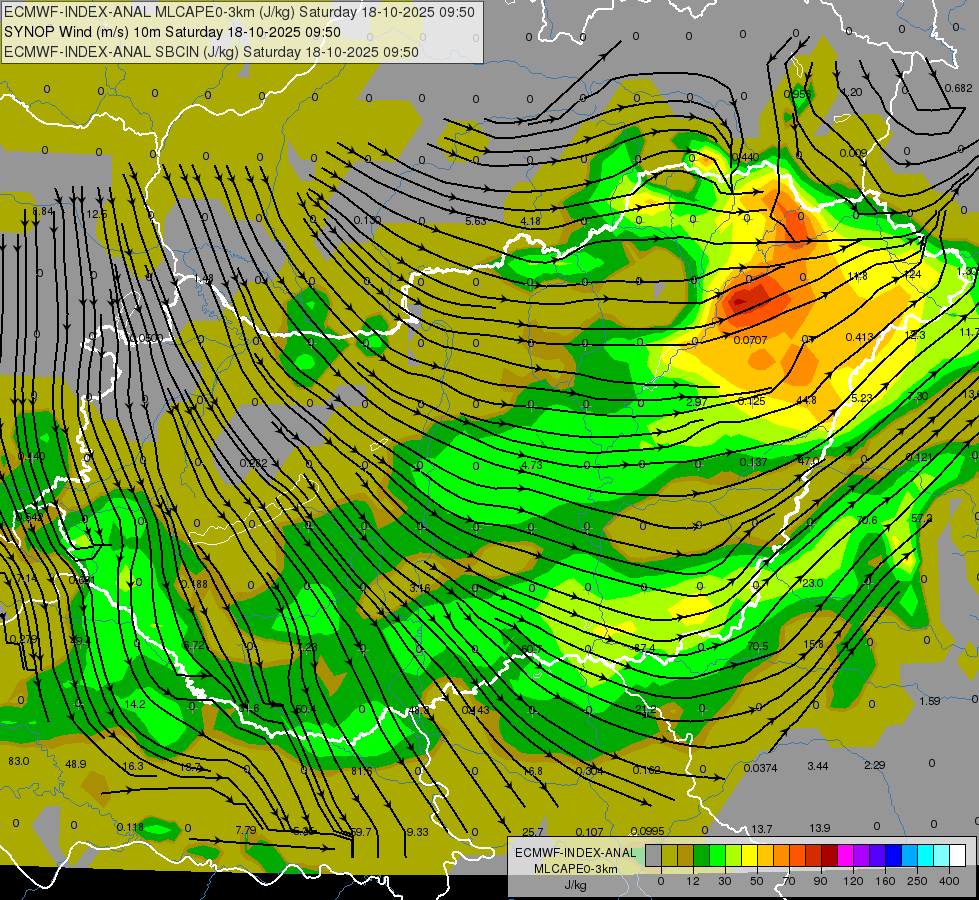Viewport: 979px width, 900px height.
Task: Click the map value 0.137
Action: point(753,462)
